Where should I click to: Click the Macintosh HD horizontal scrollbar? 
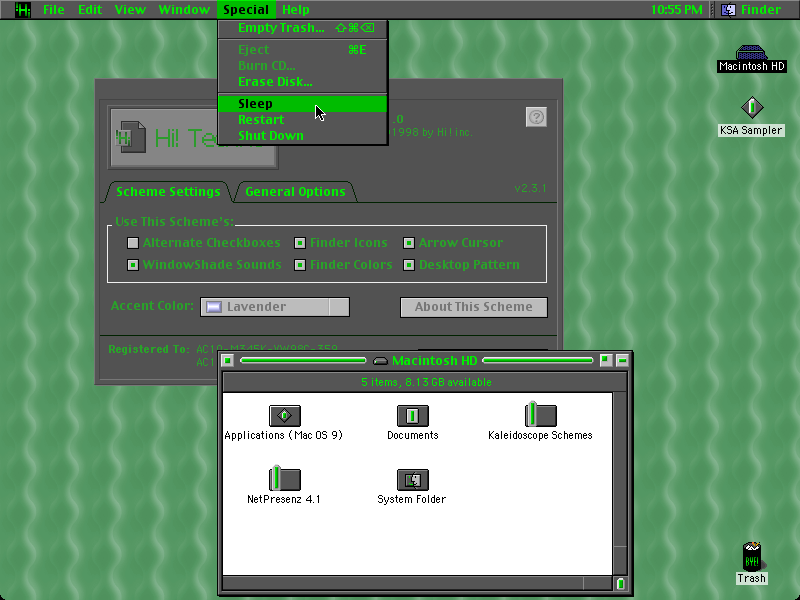pos(417,583)
